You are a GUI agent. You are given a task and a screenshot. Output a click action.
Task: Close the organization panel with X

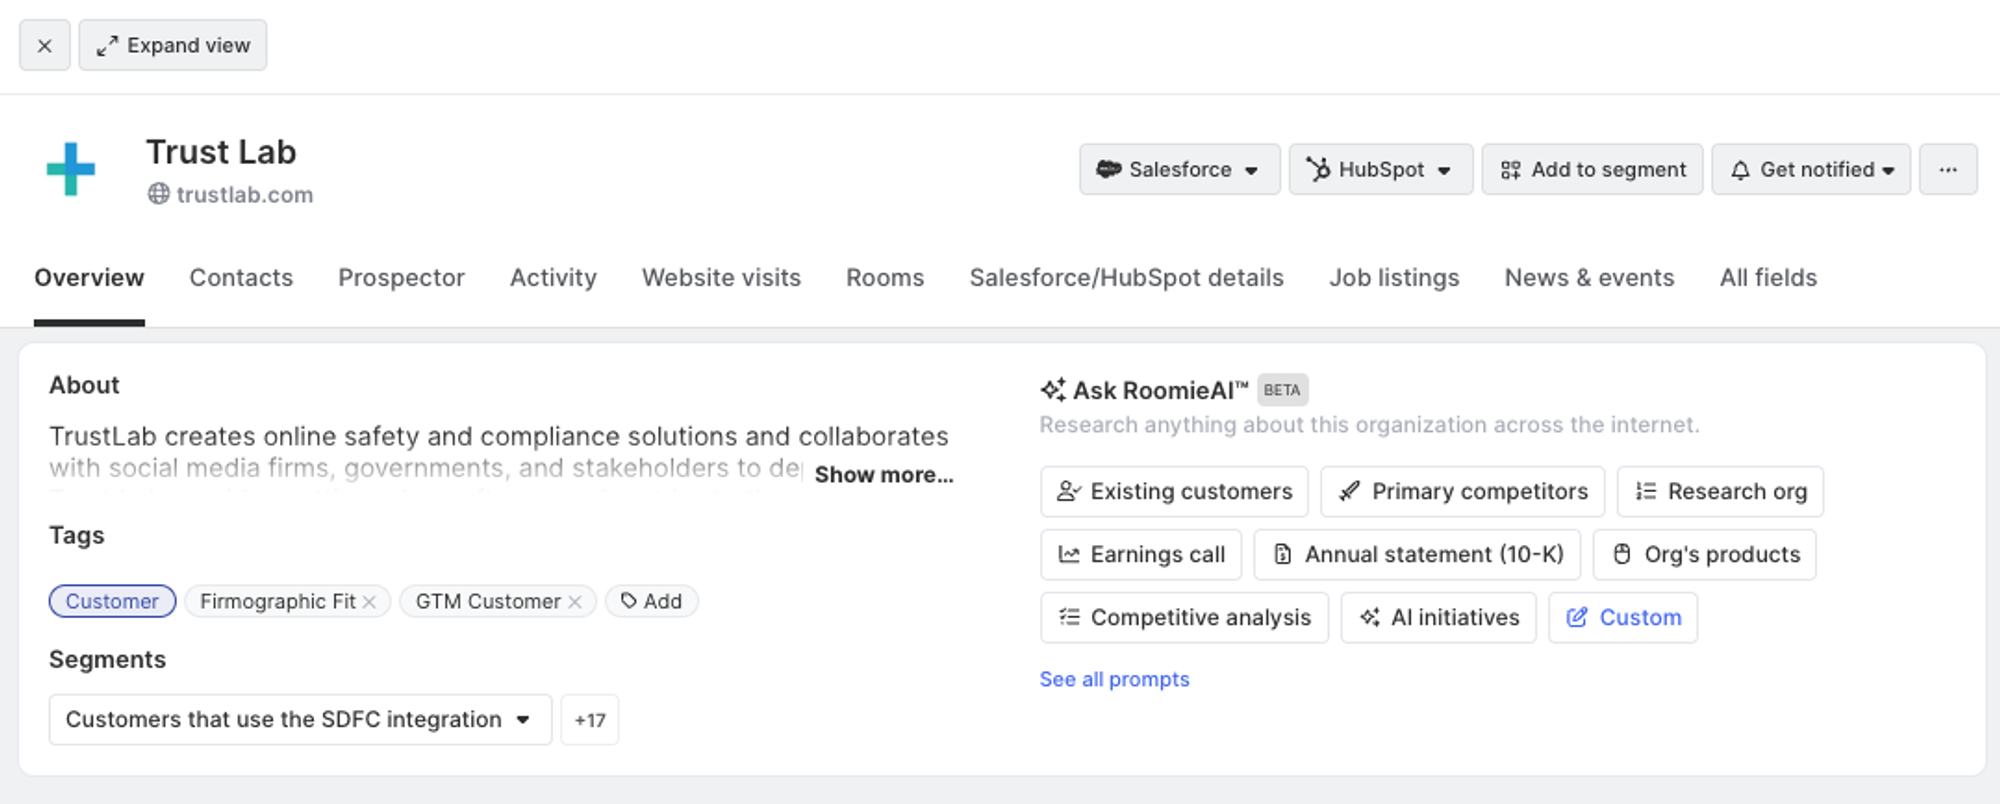pyautogui.click(x=44, y=46)
